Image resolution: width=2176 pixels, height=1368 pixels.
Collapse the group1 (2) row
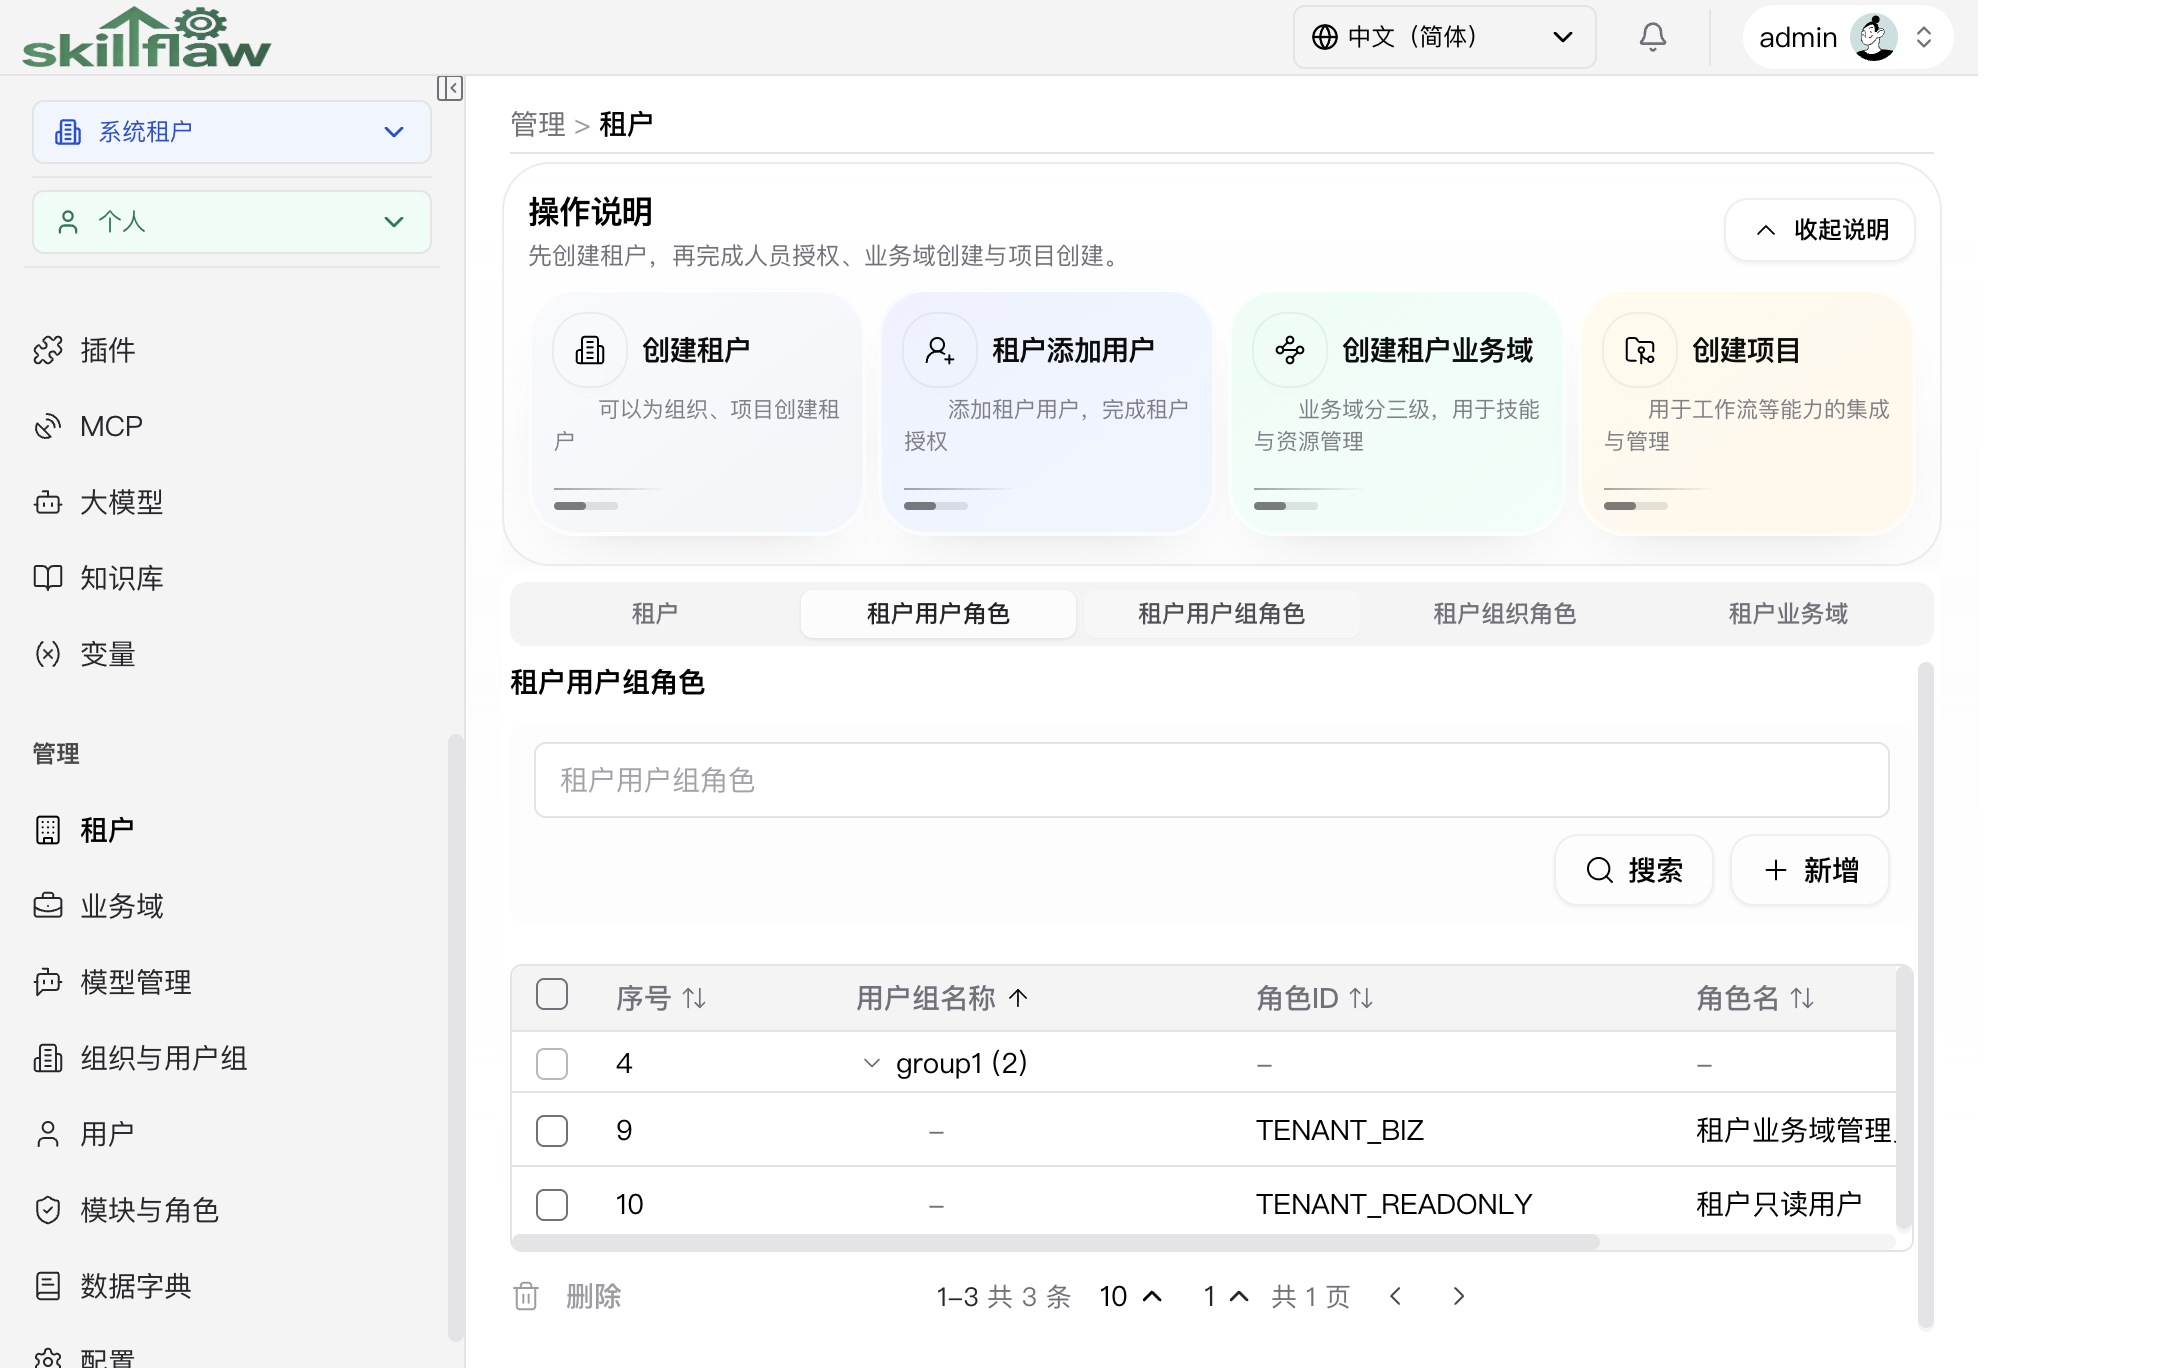871,1063
